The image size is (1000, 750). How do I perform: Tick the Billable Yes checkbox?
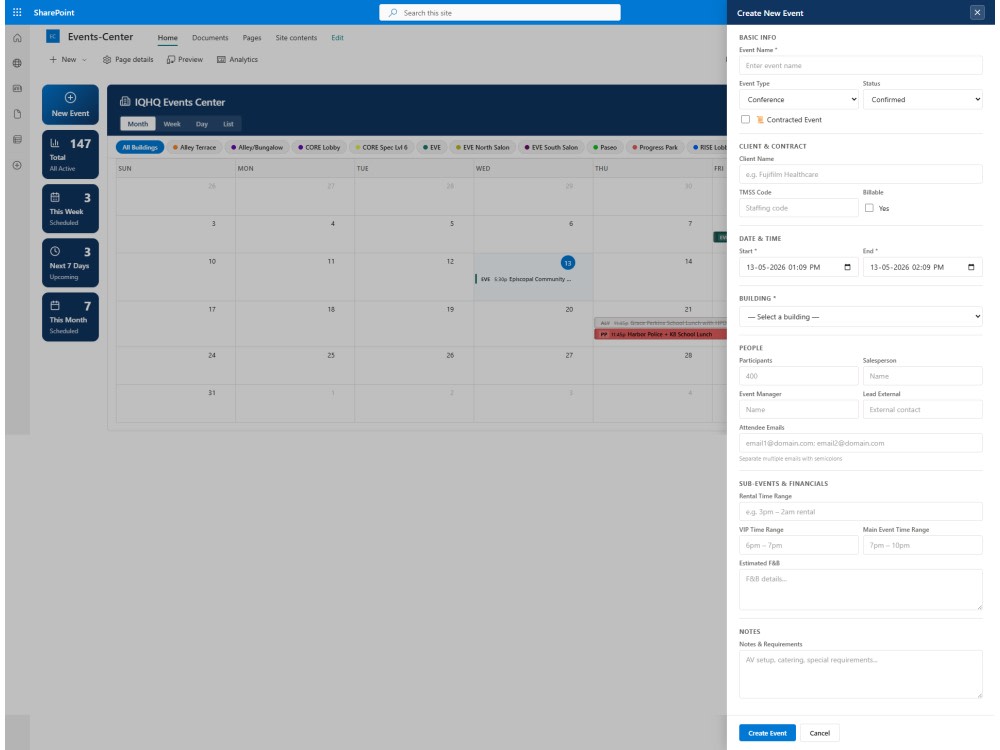click(x=869, y=208)
